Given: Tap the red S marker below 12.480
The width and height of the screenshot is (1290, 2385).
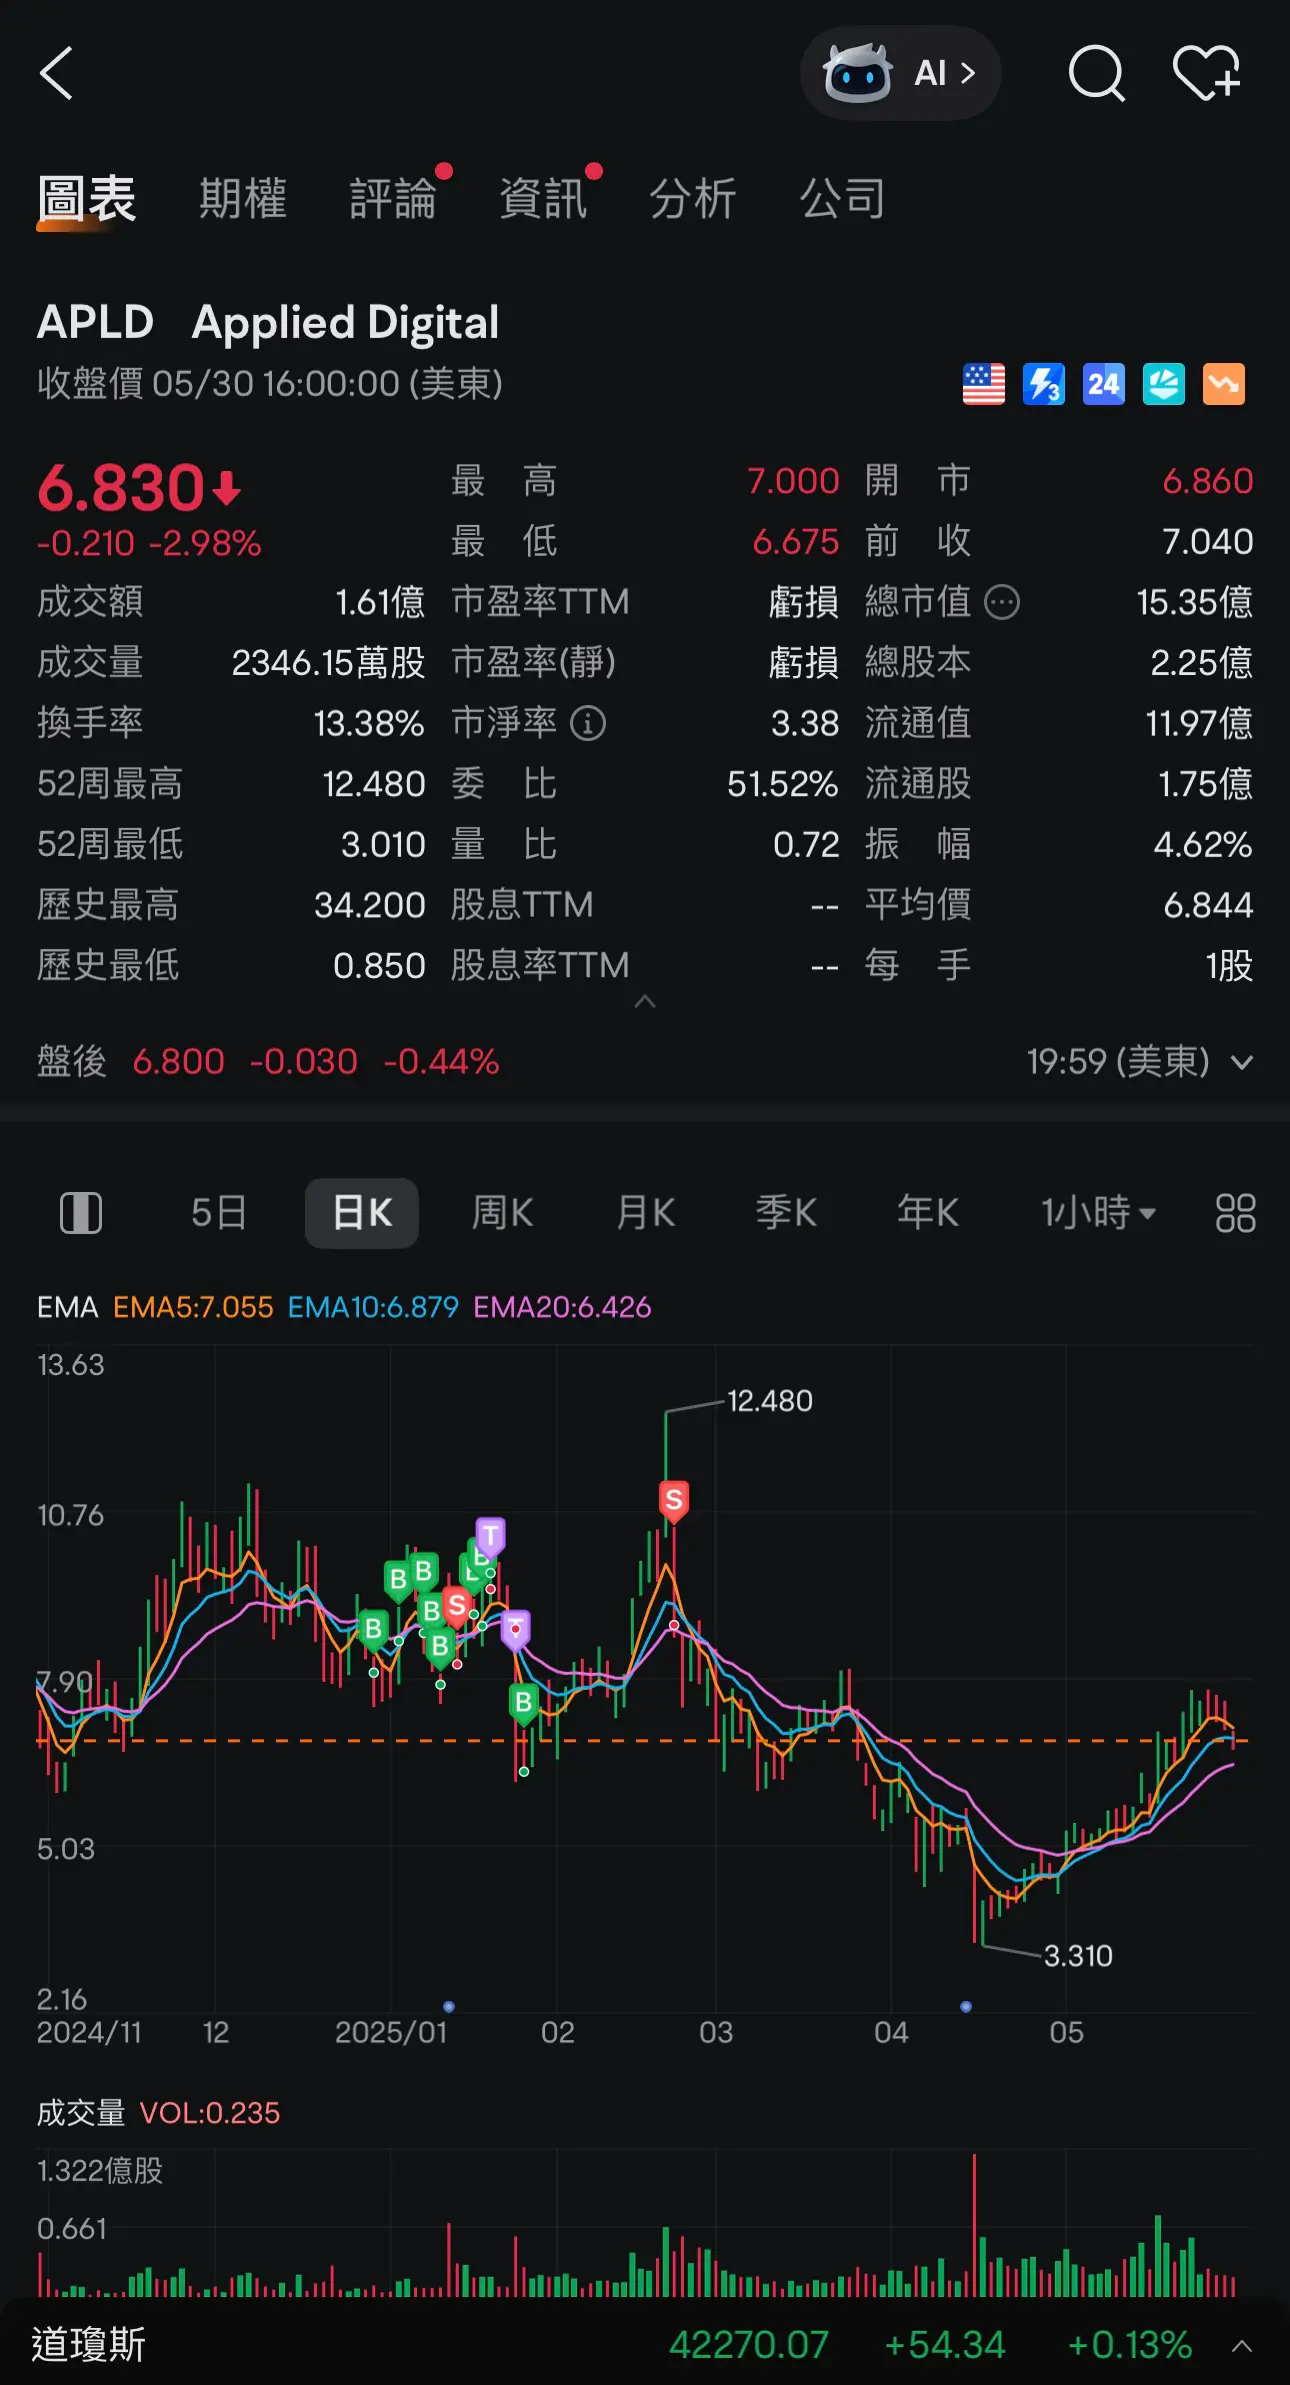Looking at the screenshot, I should (674, 1500).
